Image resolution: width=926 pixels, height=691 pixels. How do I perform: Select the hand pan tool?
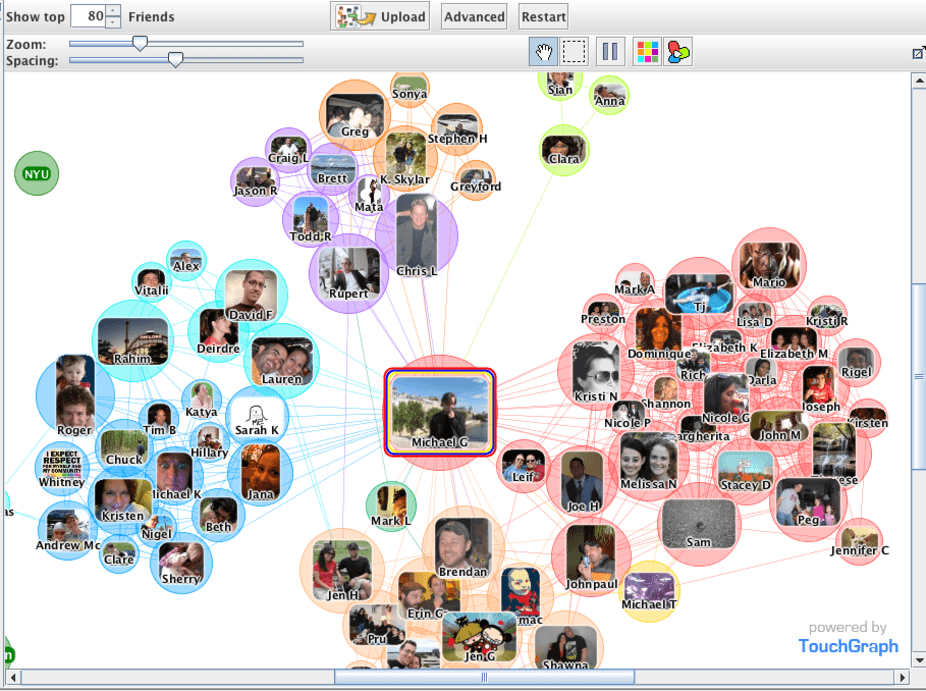click(544, 51)
